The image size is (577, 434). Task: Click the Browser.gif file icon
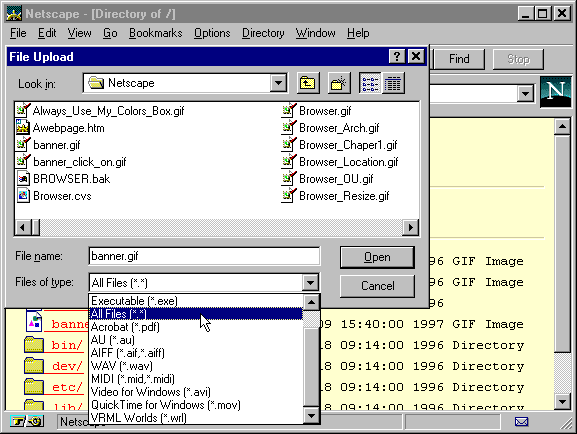(x=289, y=110)
